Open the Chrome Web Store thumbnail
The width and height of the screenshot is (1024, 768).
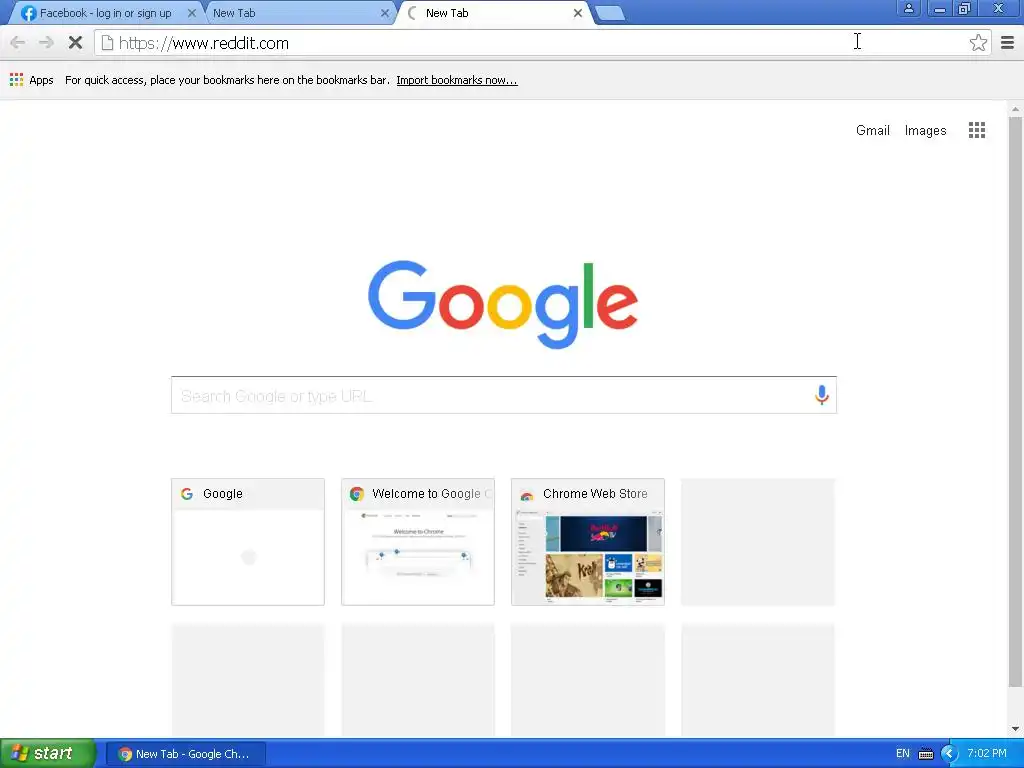point(587,542)
